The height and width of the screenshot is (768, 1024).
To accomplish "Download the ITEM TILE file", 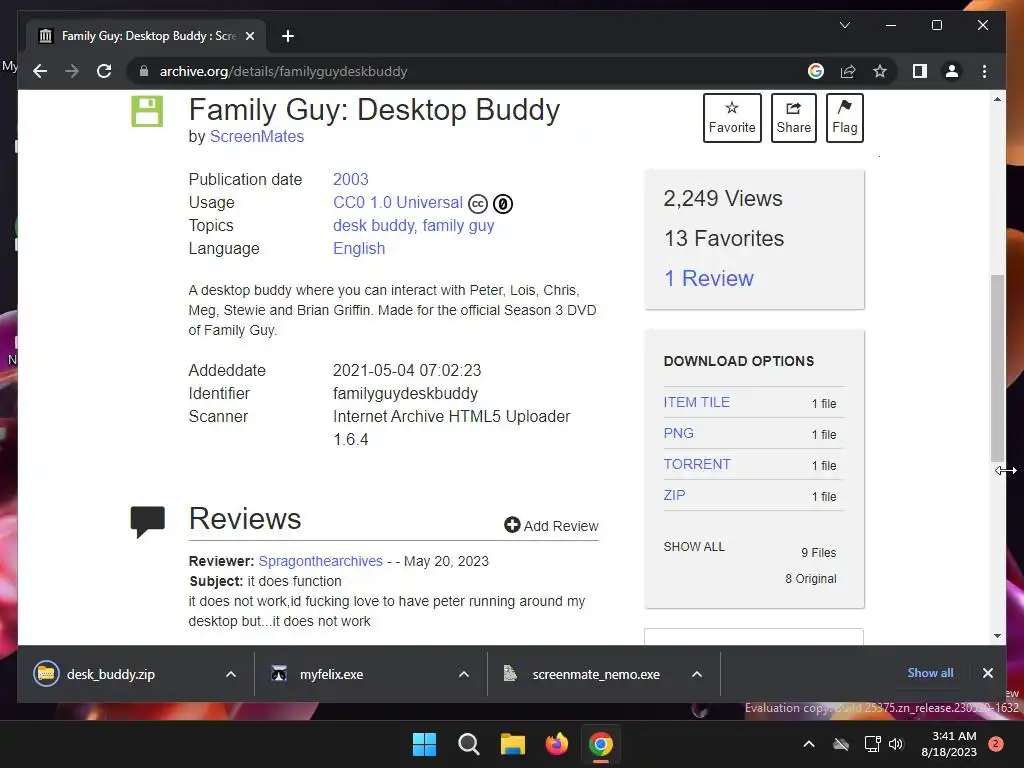I will click(x=697, y=402).
